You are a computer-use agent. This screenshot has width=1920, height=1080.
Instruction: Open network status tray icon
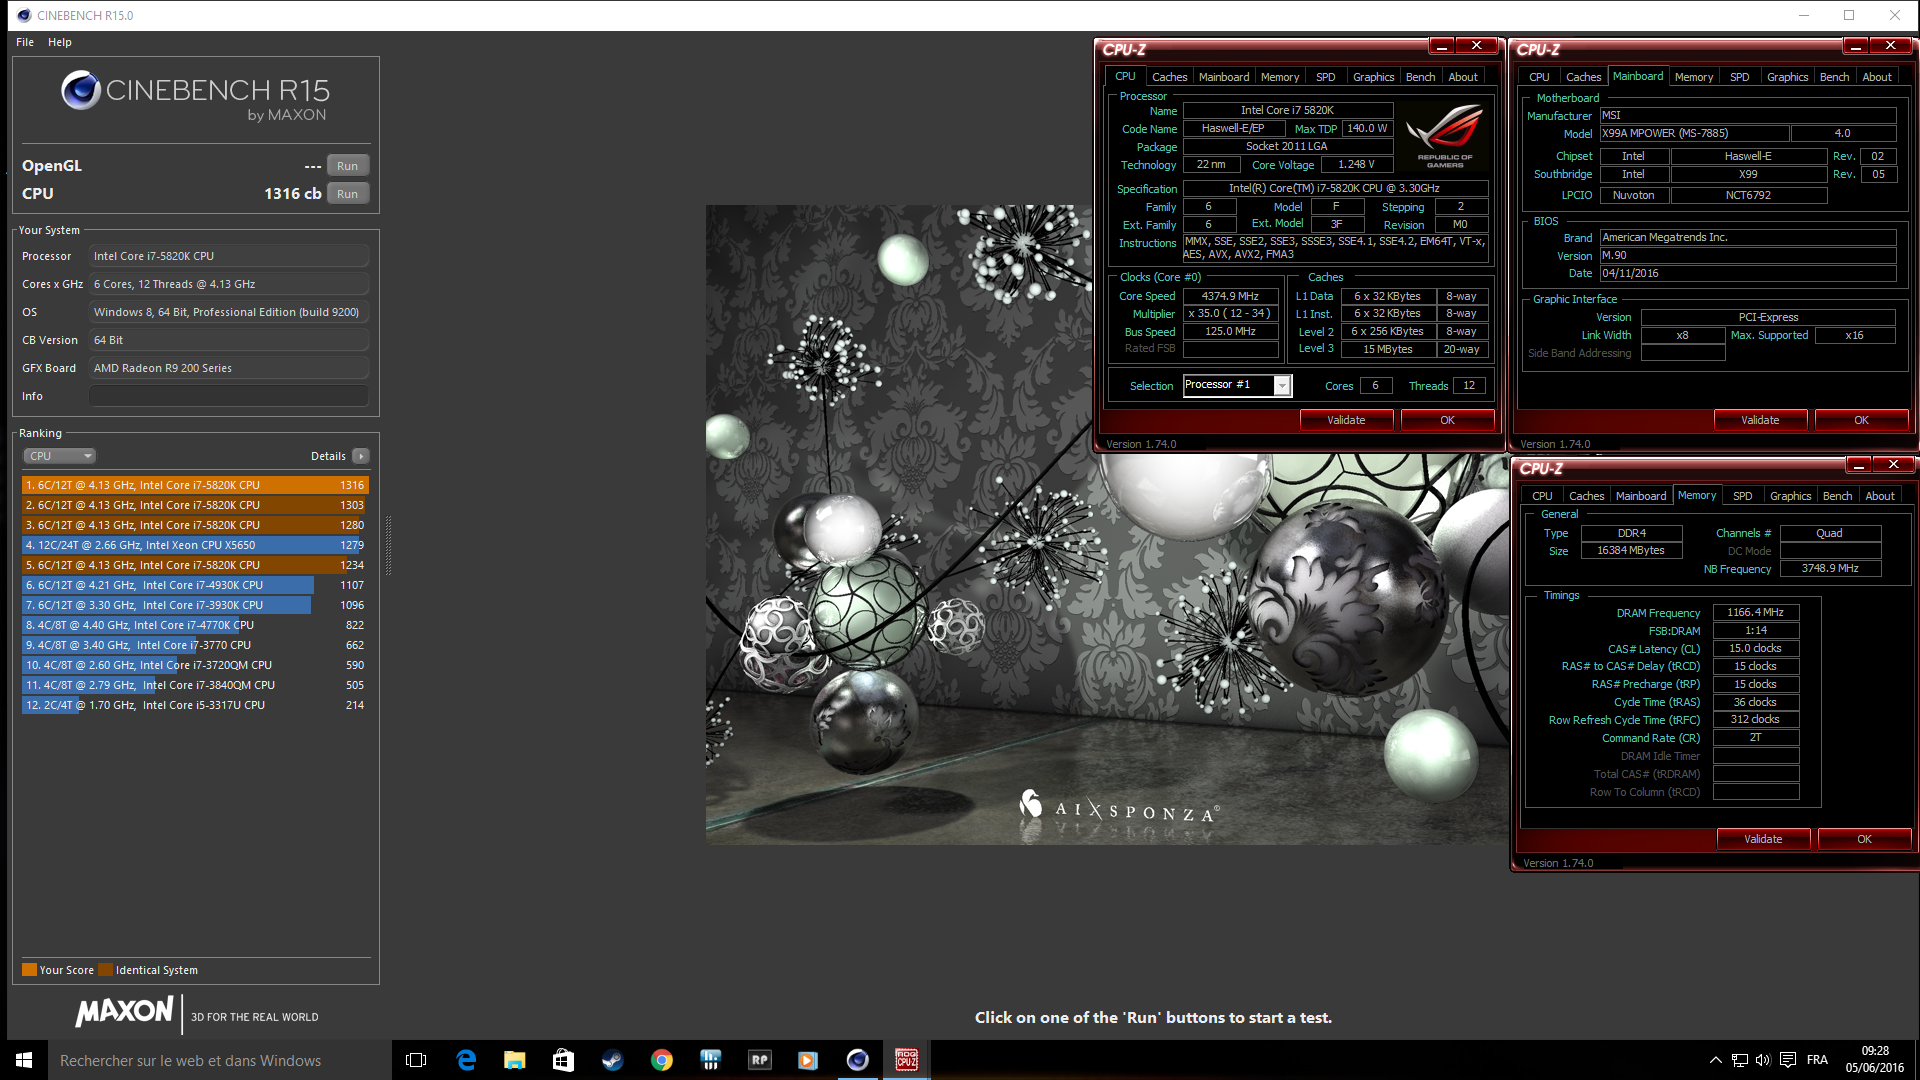(1740, 1060)
